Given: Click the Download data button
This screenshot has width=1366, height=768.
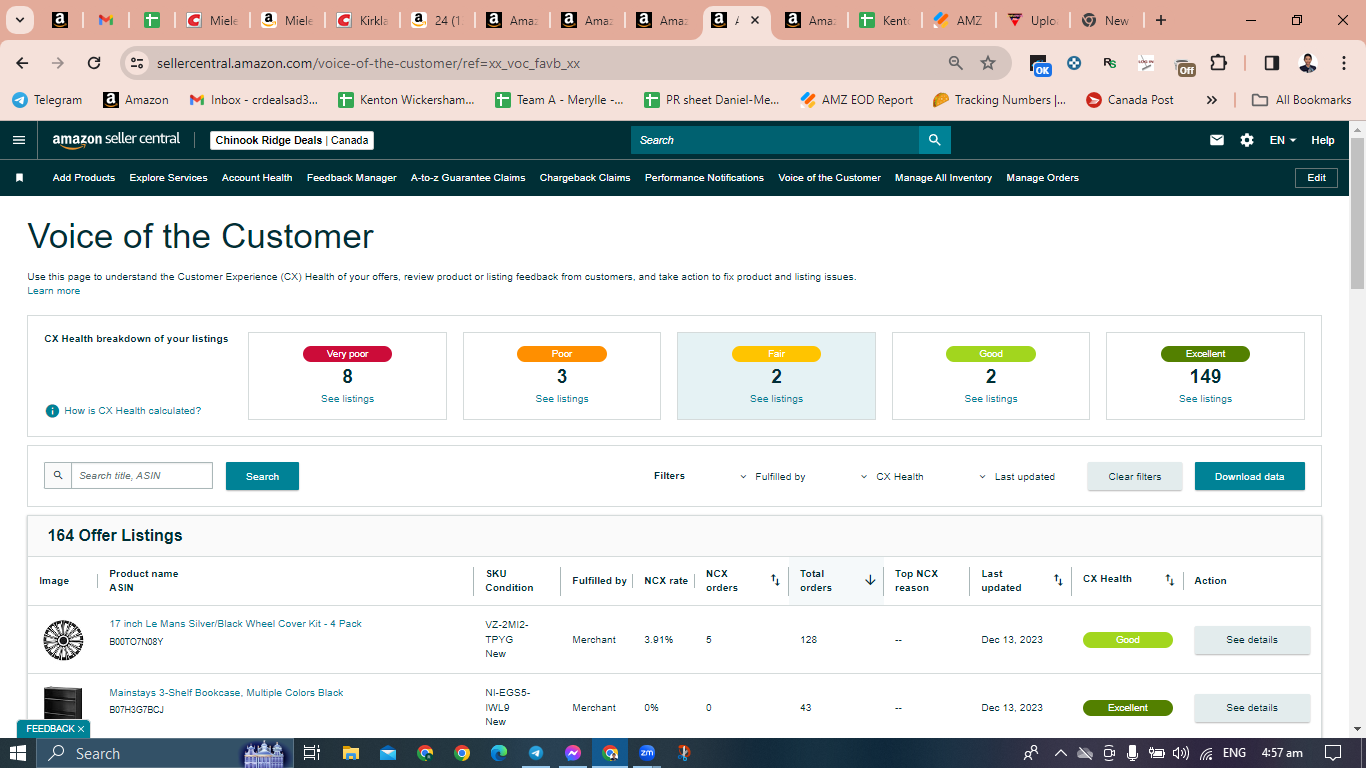Looking at the screenshot, I should click(x=1249, y=476).
